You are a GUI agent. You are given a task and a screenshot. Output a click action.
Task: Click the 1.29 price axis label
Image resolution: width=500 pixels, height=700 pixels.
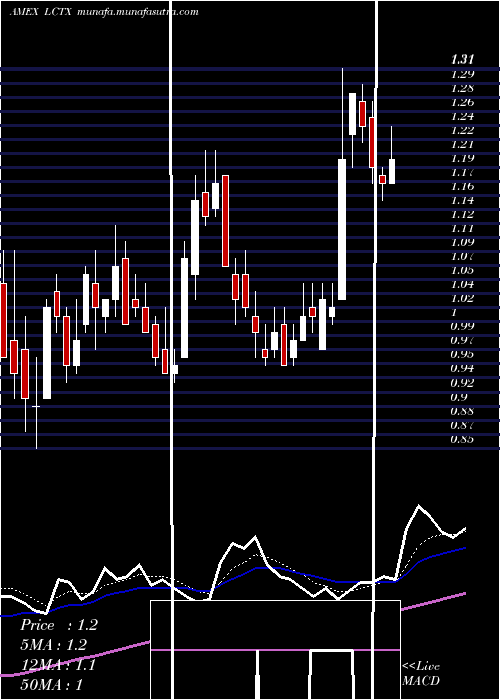click(x=462, y=74)
